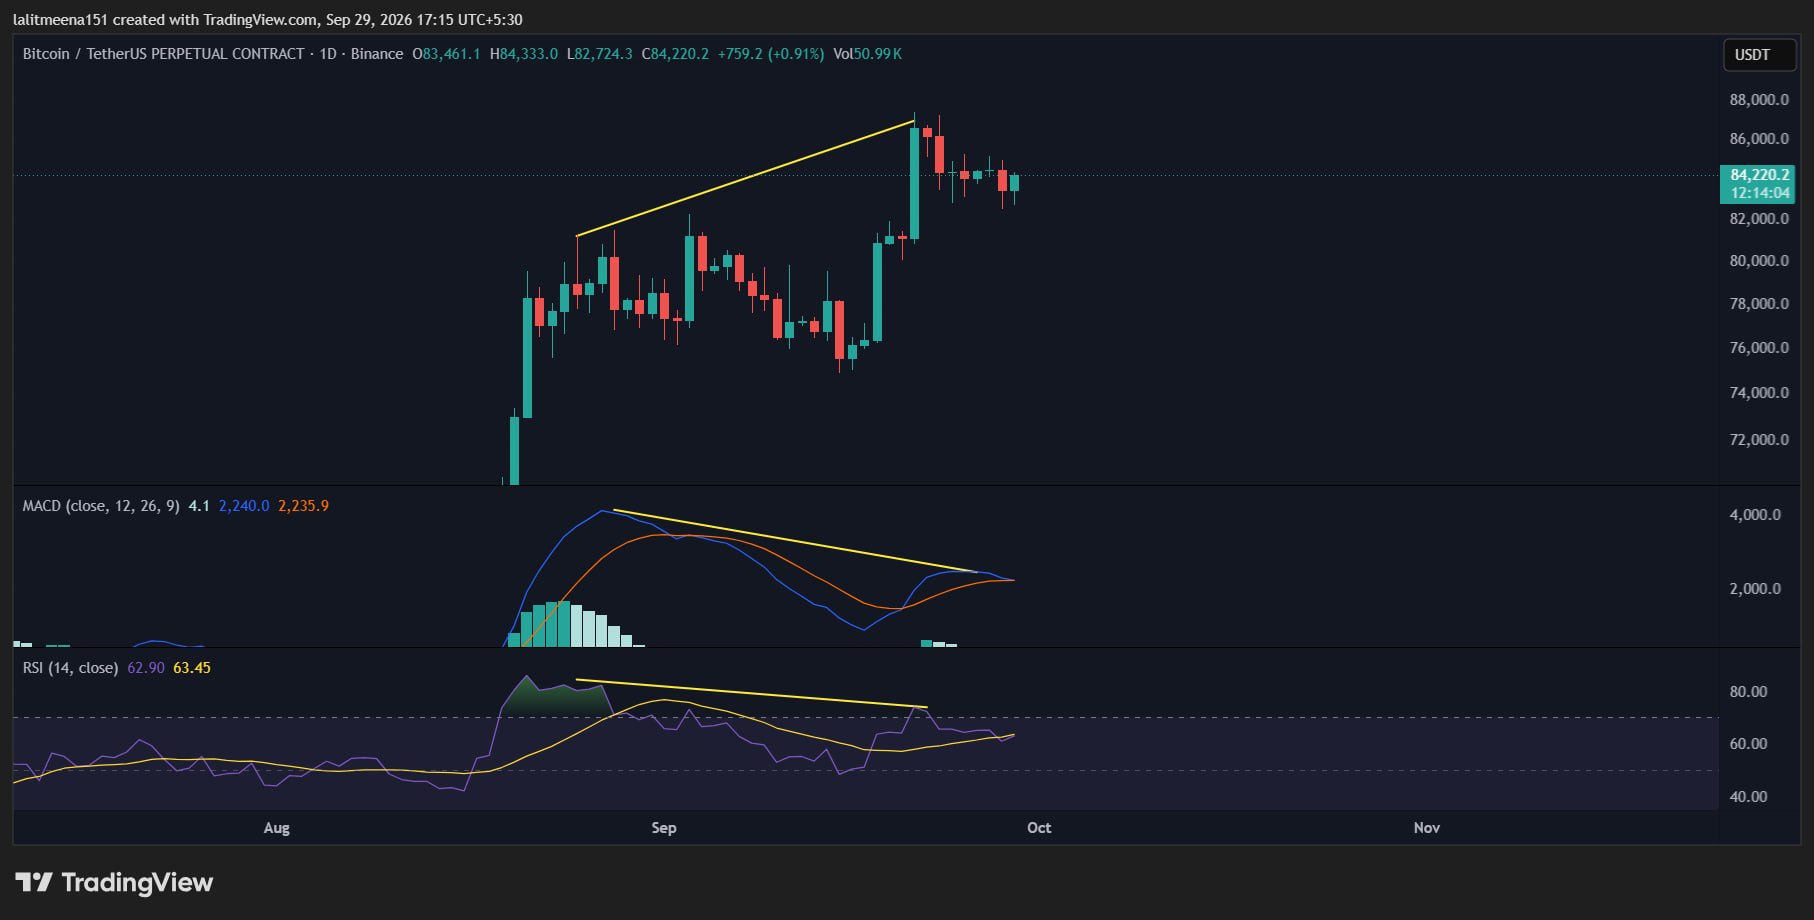
Task: Click the yellow trendline on price chart
Action: (x=745, y=179)
